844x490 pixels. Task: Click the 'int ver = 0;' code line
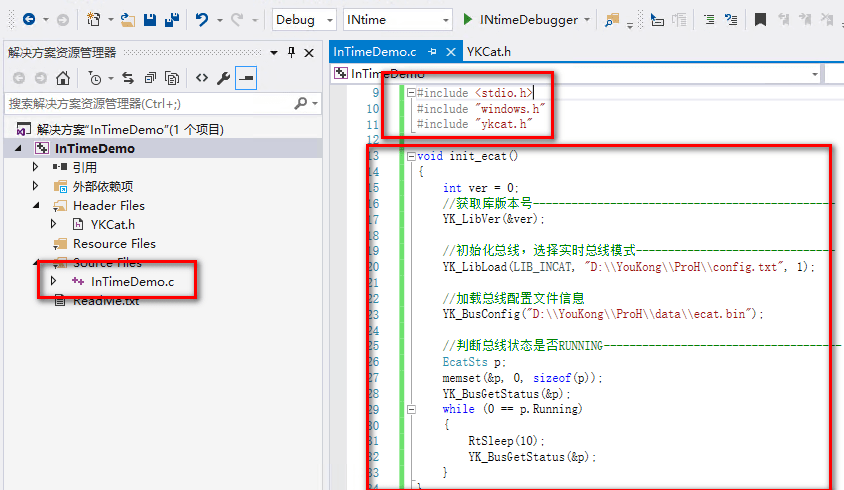(x=481, y=188)
